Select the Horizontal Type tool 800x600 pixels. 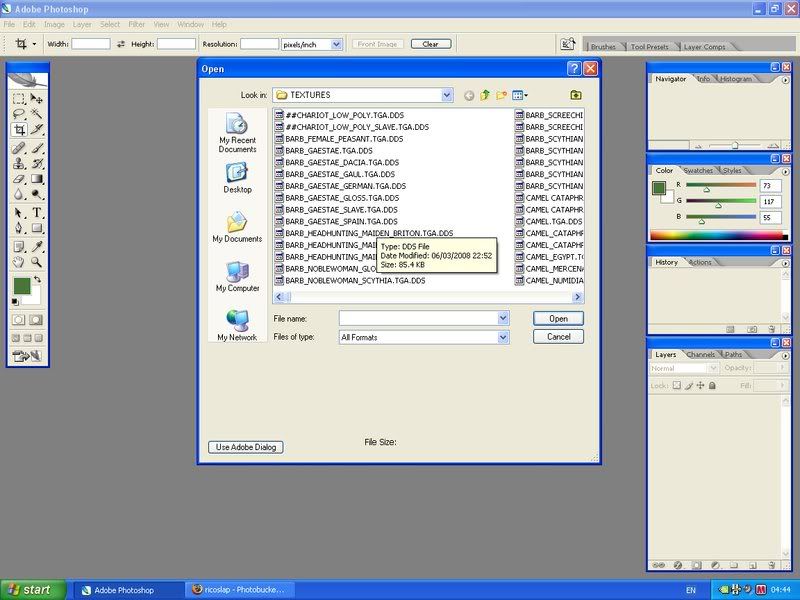37,212
